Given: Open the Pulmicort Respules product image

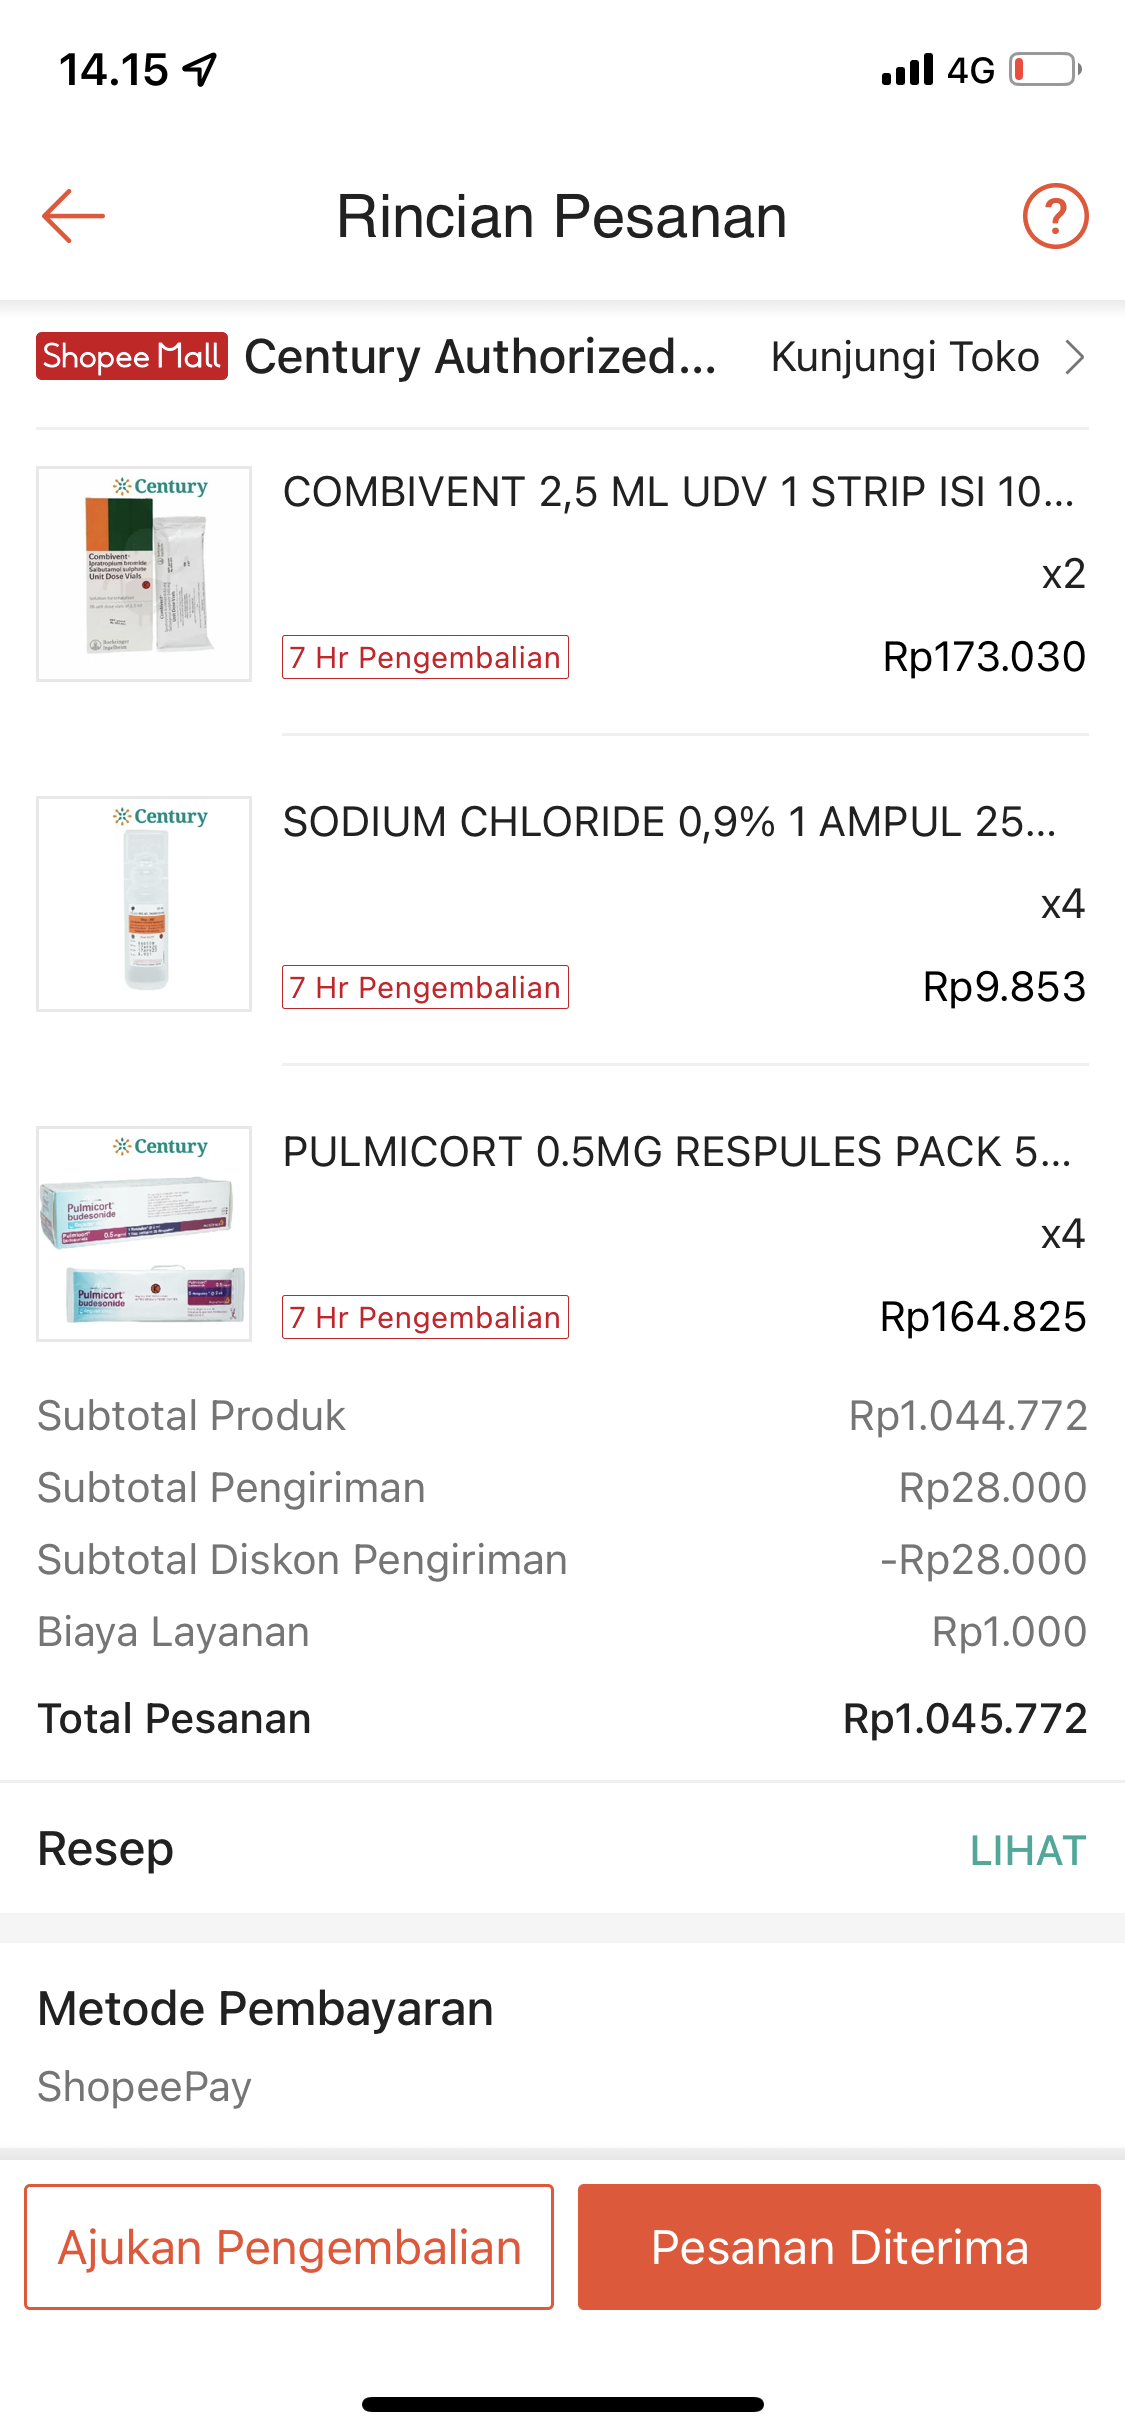Looking at the screenshot, I should (x=144, y=1234).
